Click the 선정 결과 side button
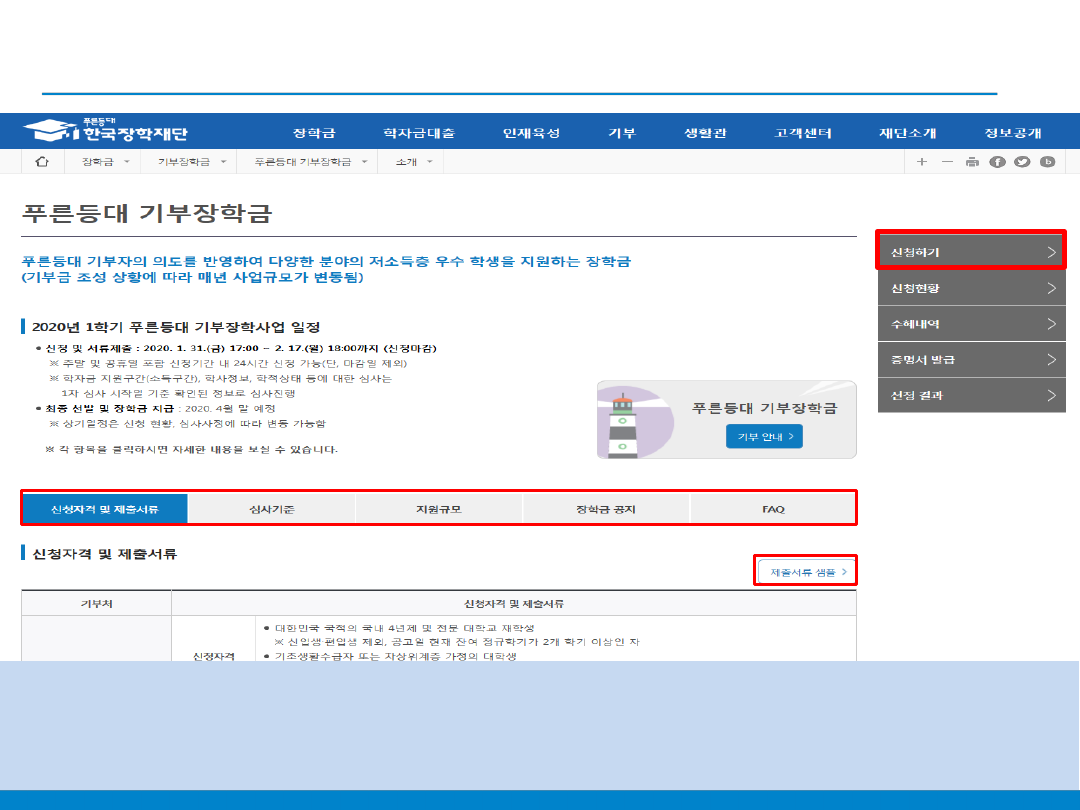The width and height of the screenshot is (1080, 810). pos(971,395)
